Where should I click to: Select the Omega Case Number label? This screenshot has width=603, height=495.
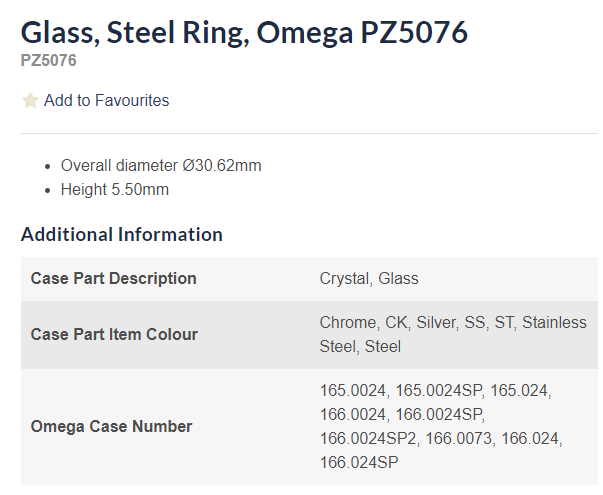point(111,427)
